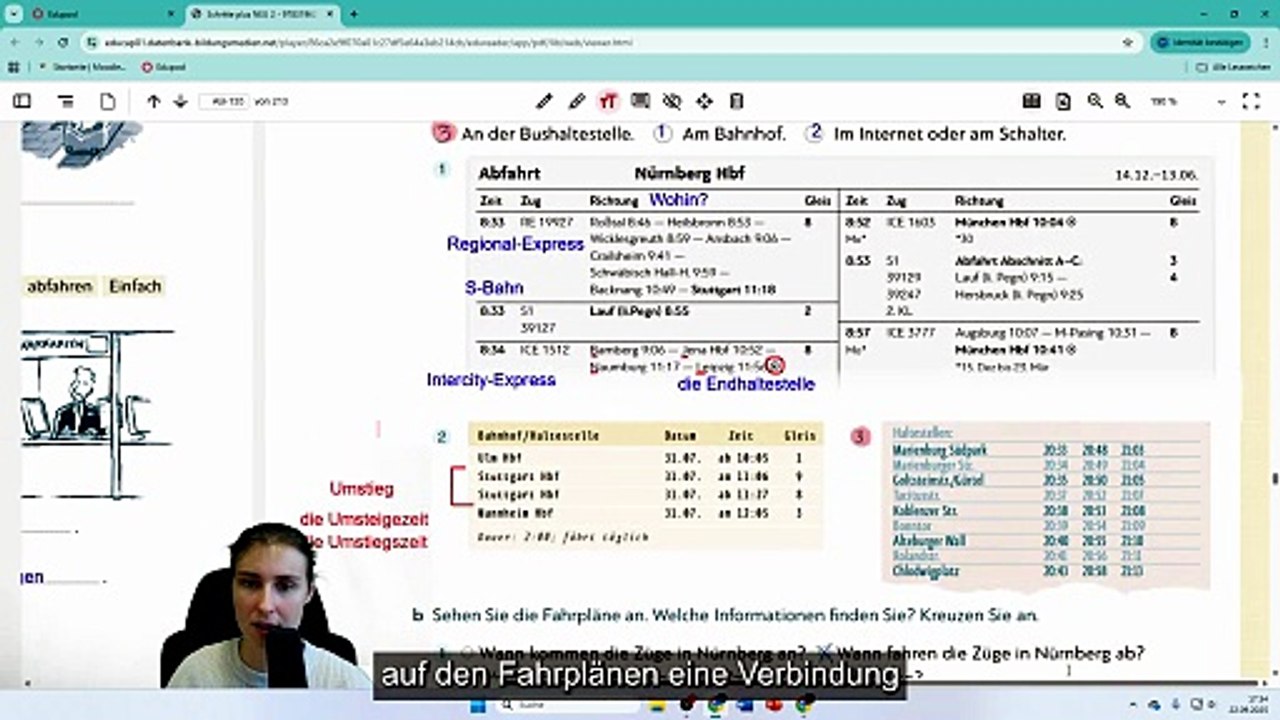Select the highlighter marker tool
The width and height of the screenshot is (1280, 720).
(x=576, y=101)
